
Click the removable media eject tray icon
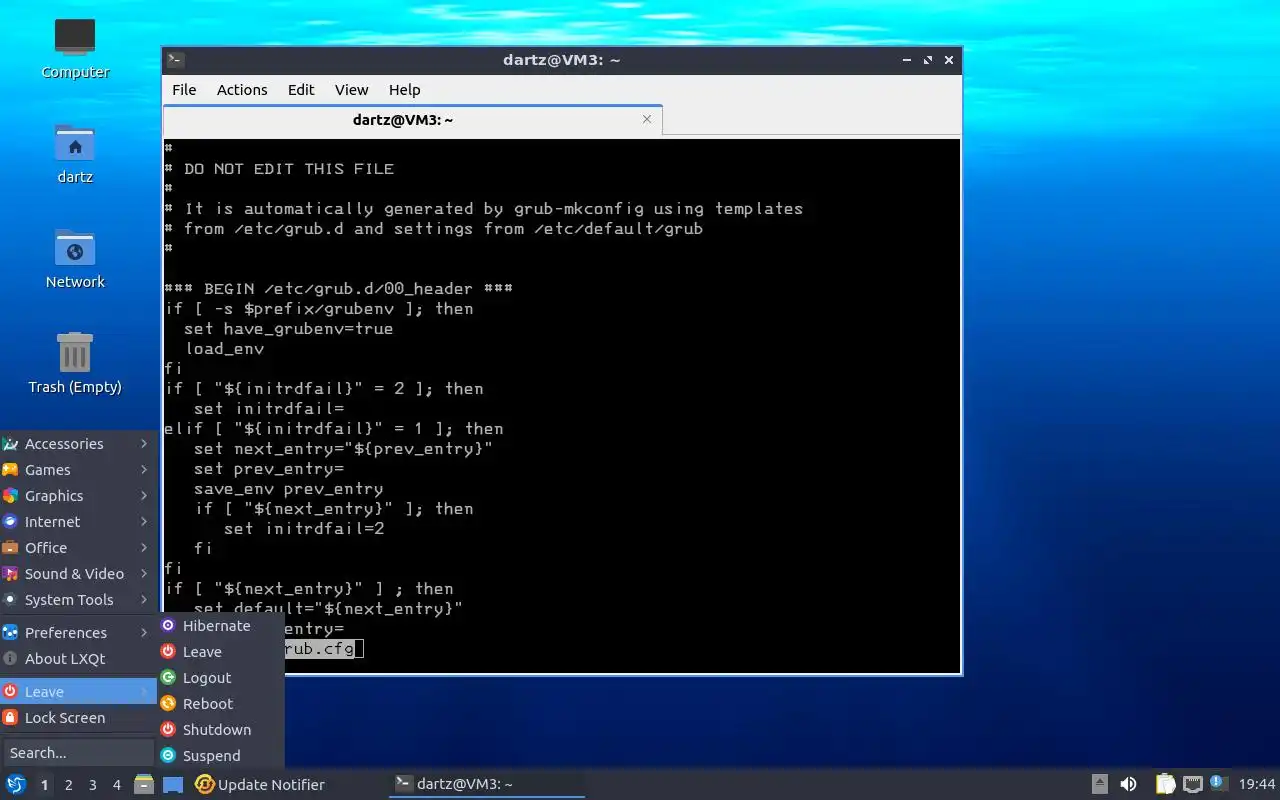1099,784
